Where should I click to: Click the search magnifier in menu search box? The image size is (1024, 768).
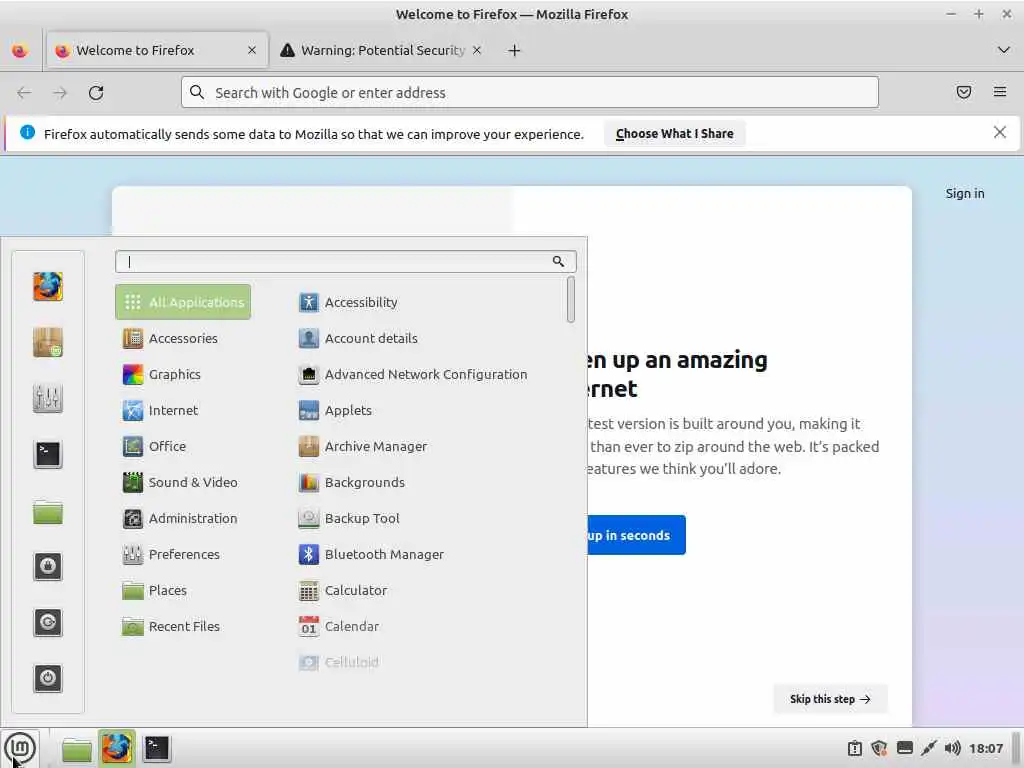click(558, 261)
